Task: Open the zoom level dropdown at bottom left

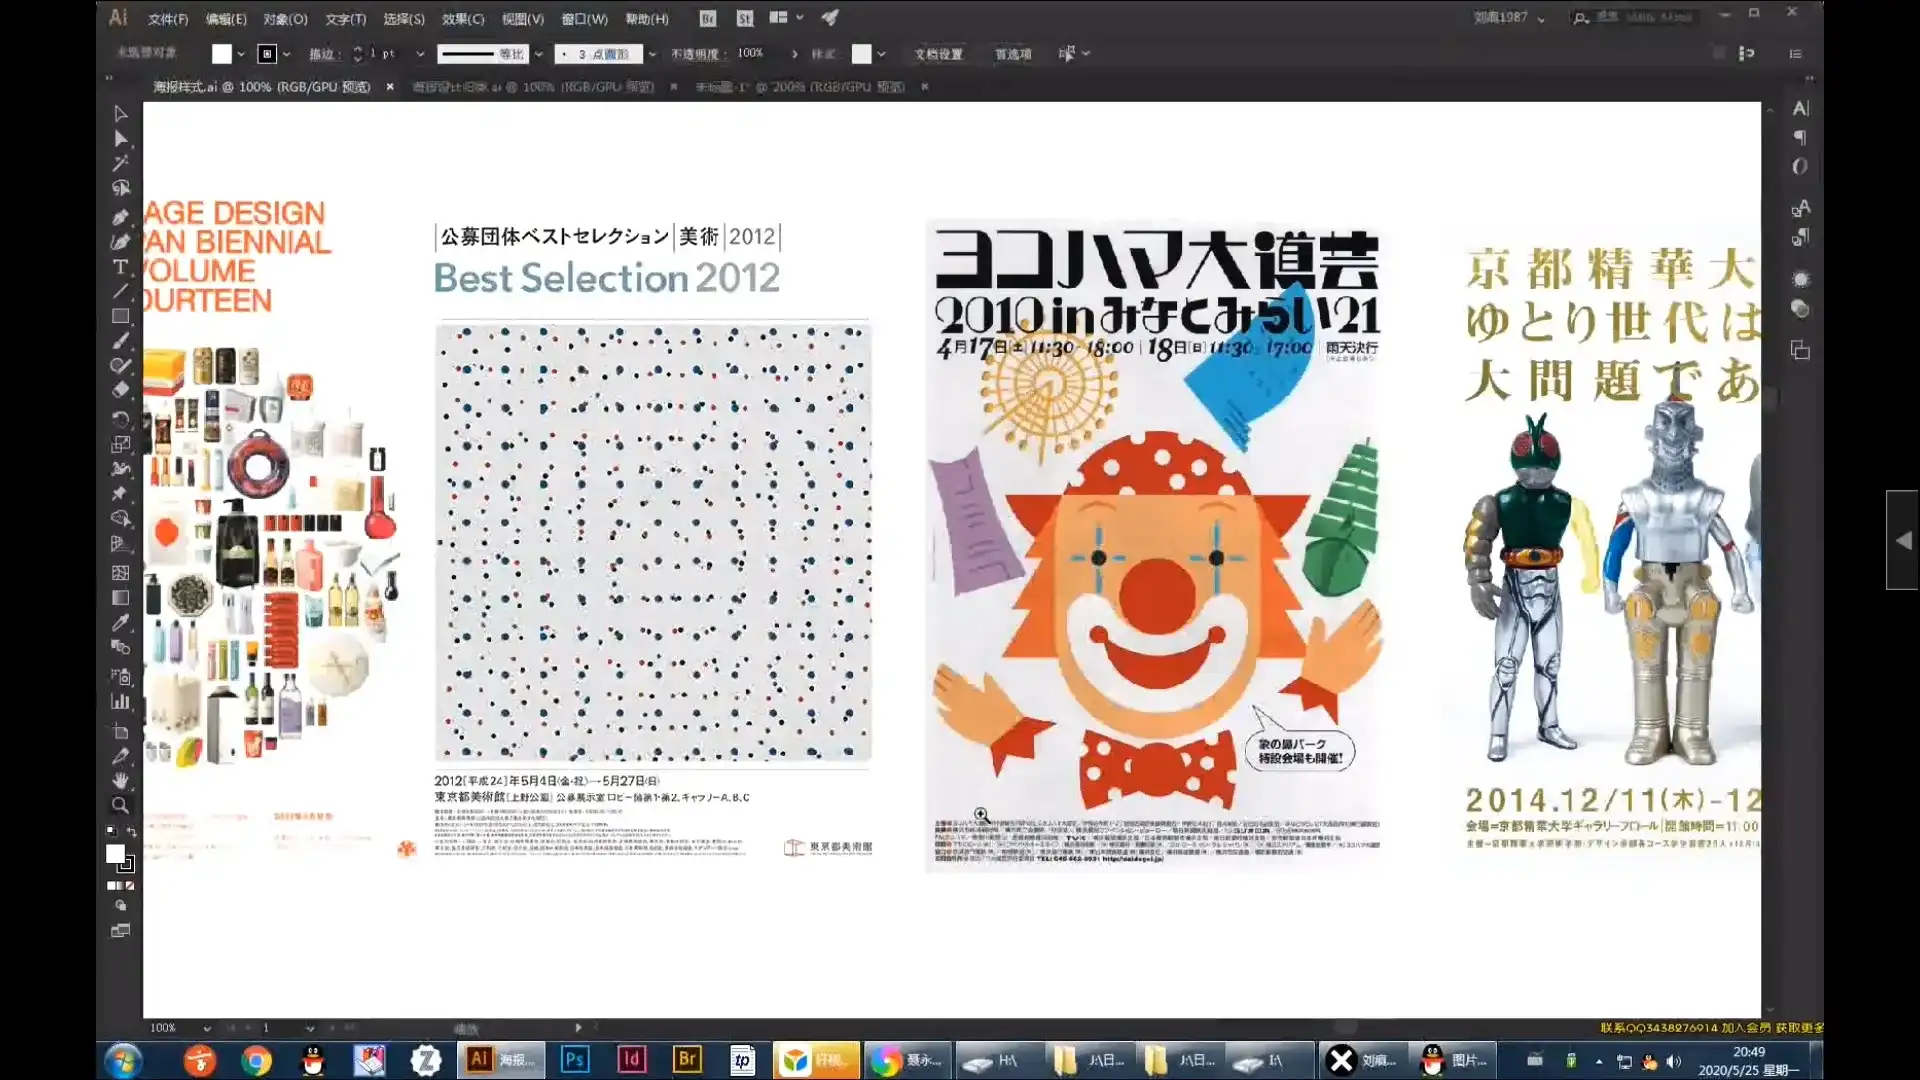Action: (x=207, y=1027)
